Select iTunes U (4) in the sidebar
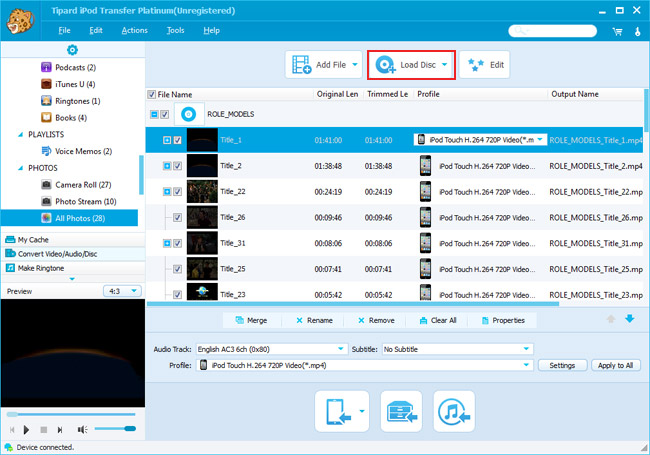Screen dimensions: 650x455 pyautogui.click(x=68, y=84)
